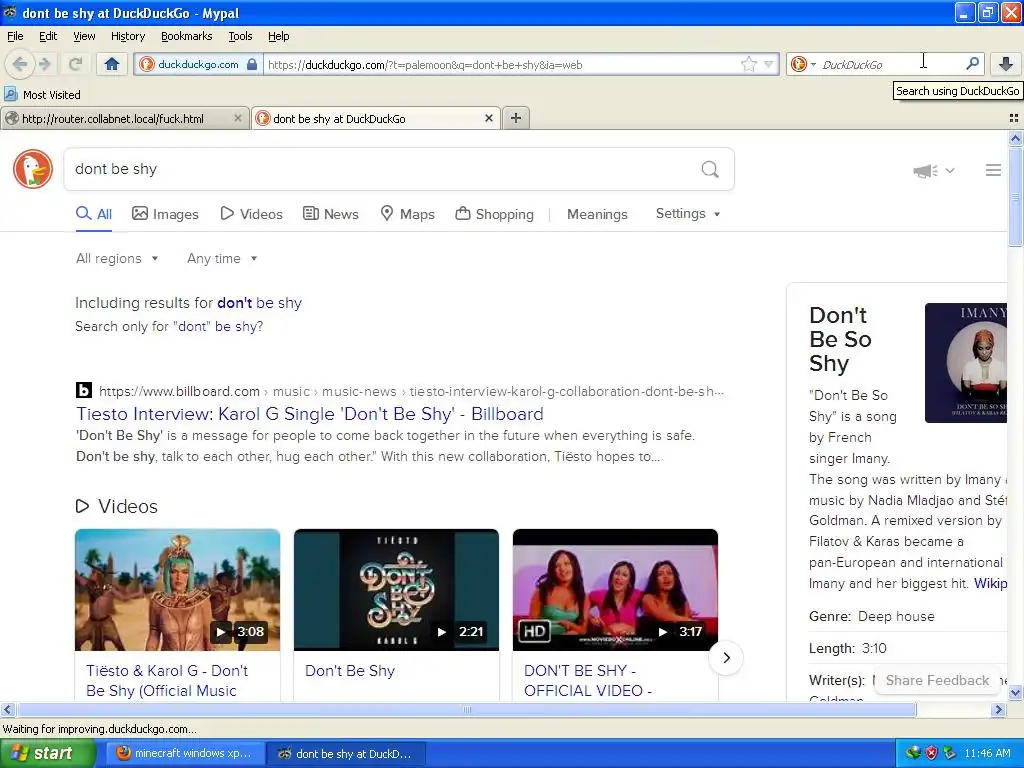Open the Tiesto Interview Billboard result link
Image resolution: width=1024 pixels, height=768 pixels.
coord(310,414)
